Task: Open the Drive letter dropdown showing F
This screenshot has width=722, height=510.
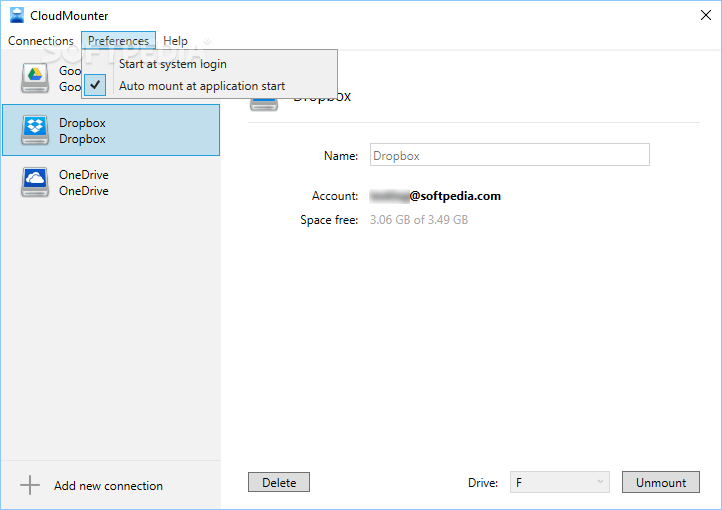Action: tap(559, 482)
